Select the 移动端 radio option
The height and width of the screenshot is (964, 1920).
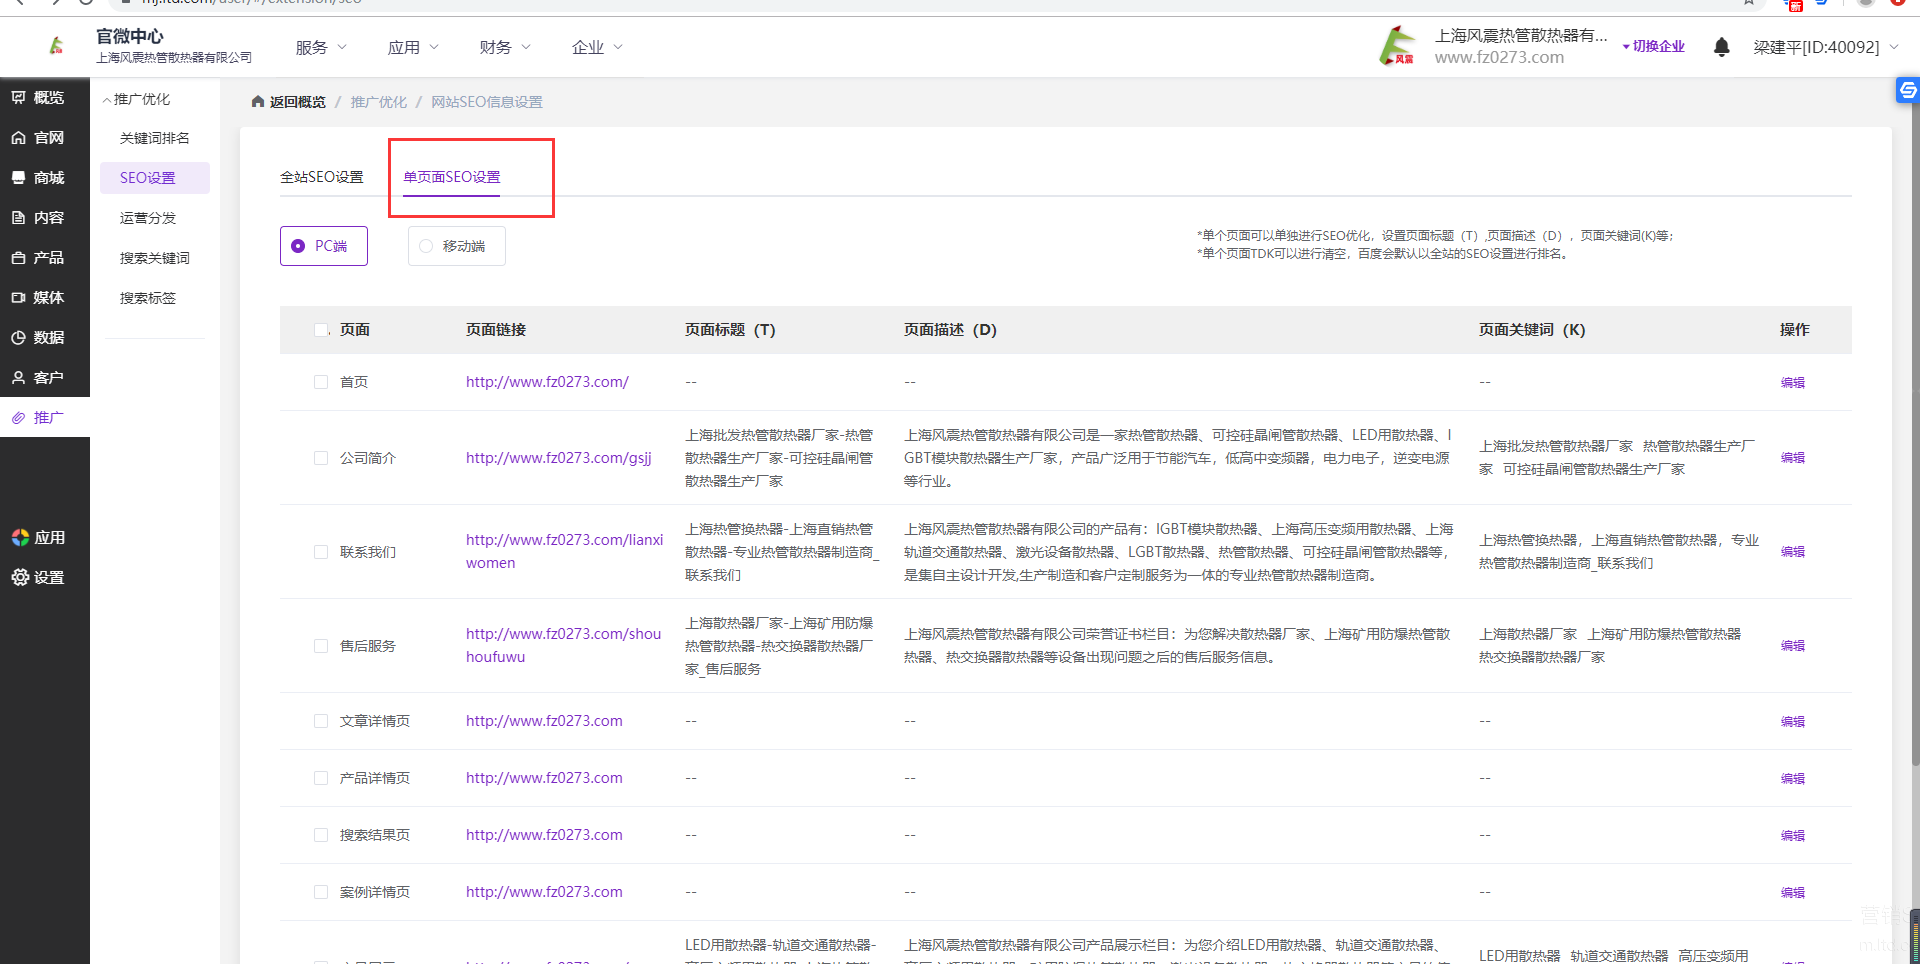pos(426,246)
